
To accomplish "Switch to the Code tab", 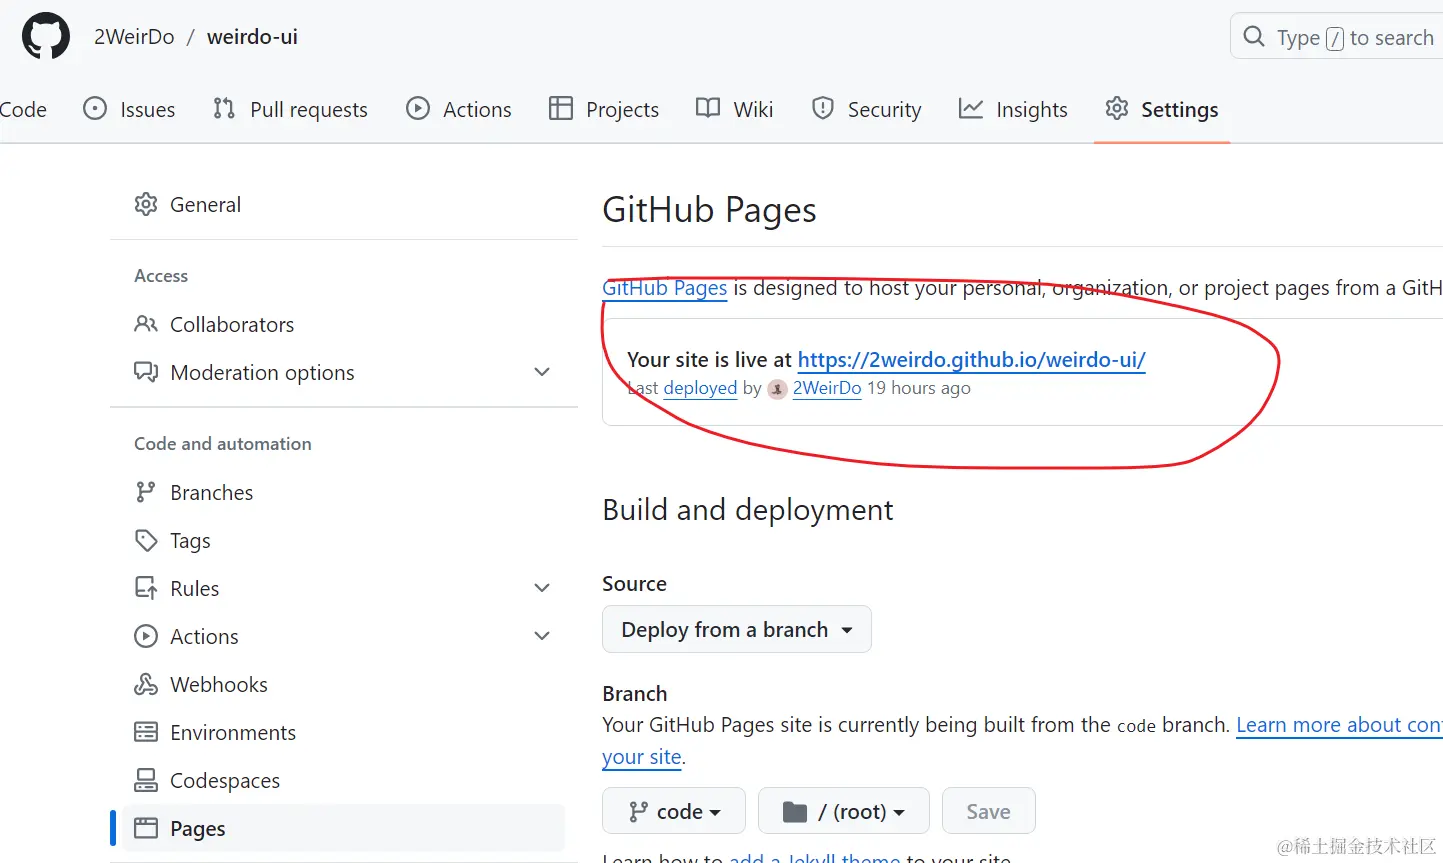I will click(x=23, y=109).
